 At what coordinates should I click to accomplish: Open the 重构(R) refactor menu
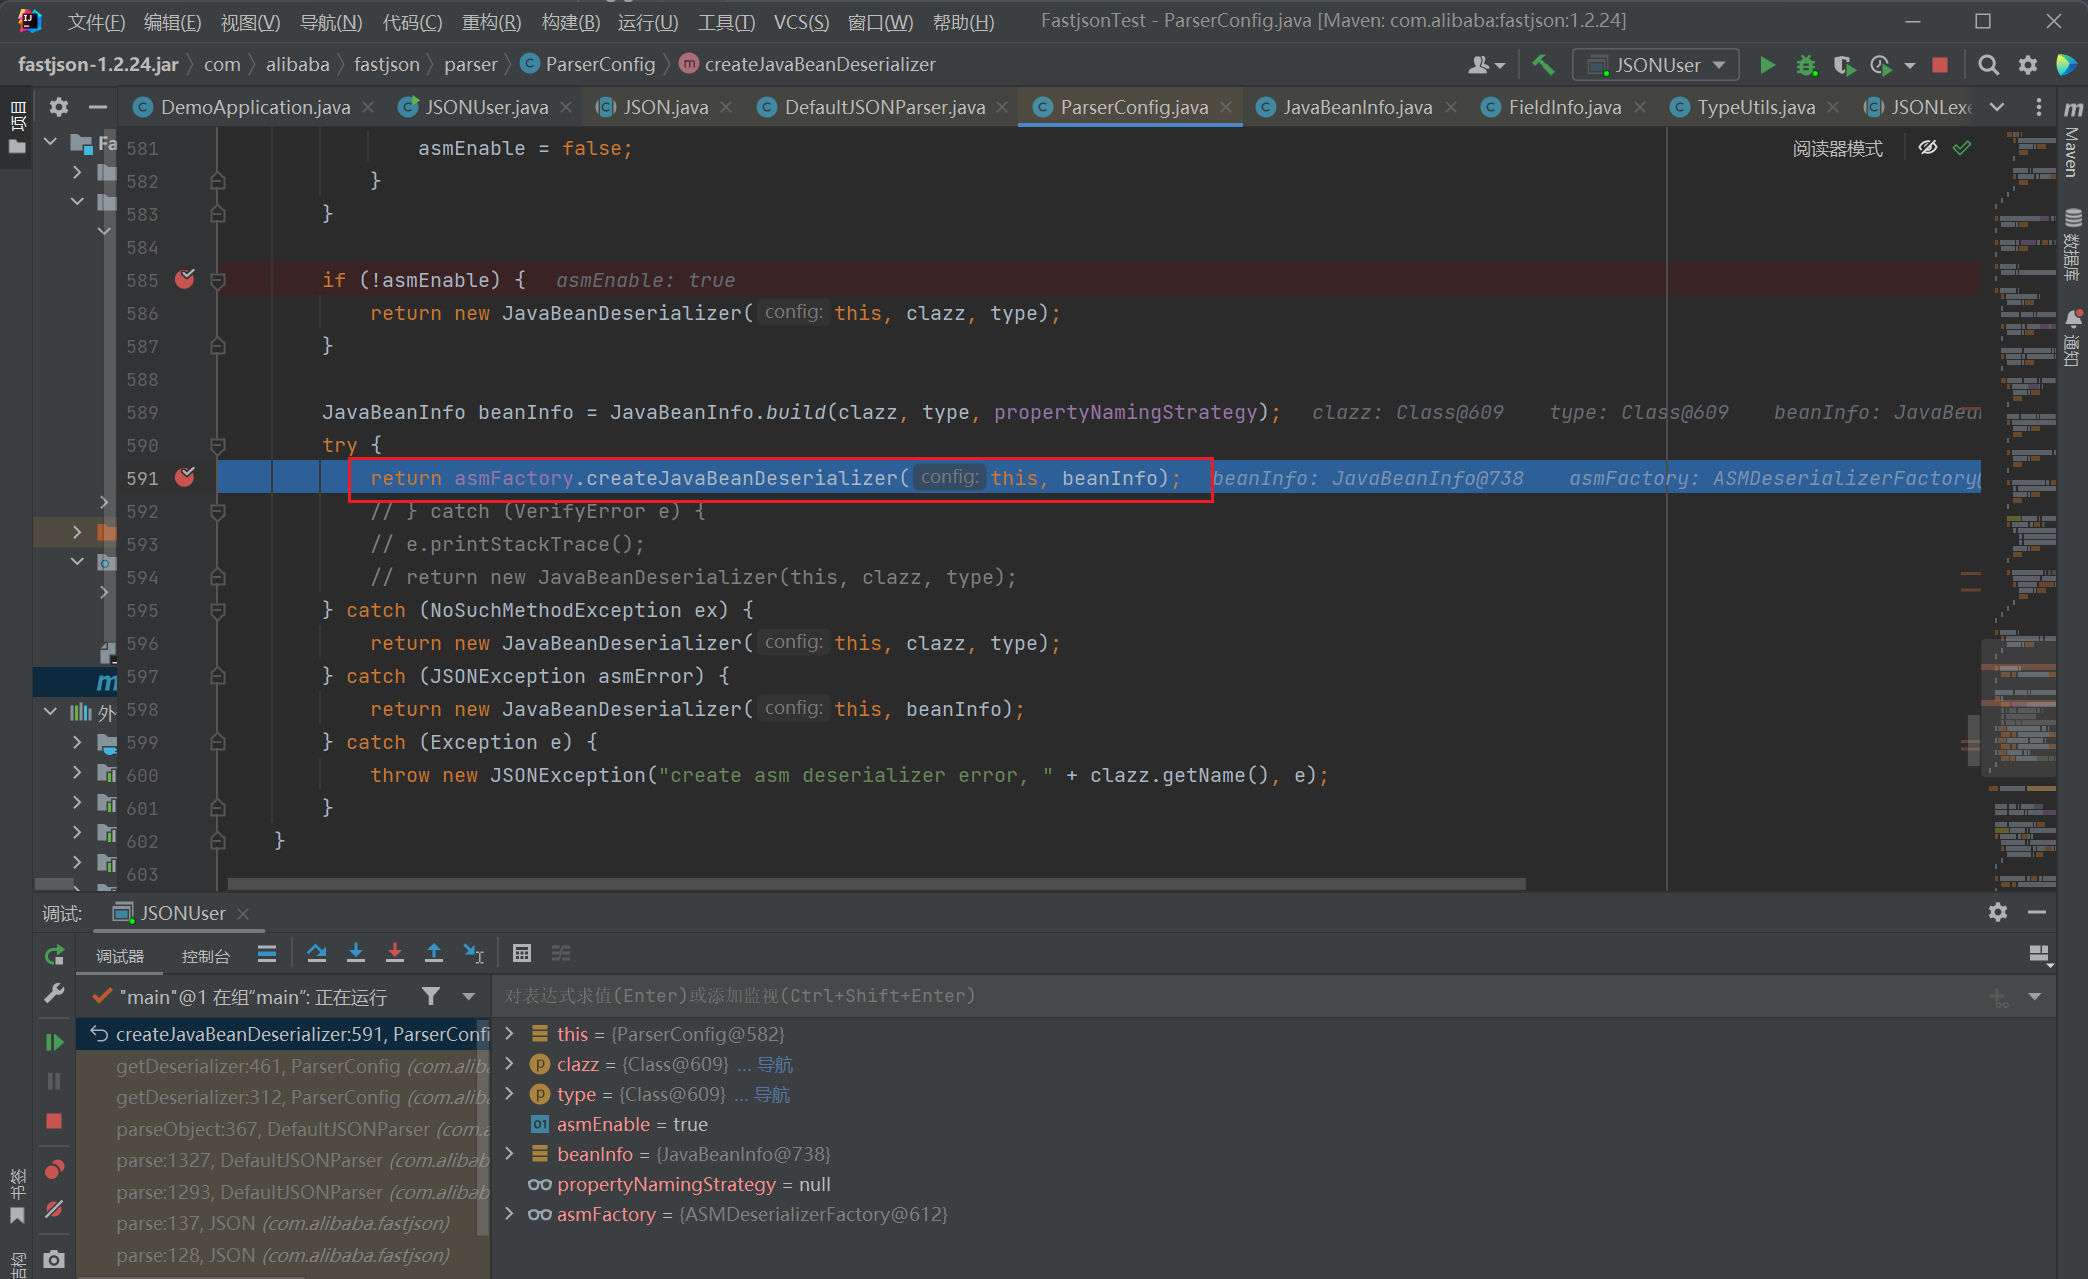(x=491, y=21)
